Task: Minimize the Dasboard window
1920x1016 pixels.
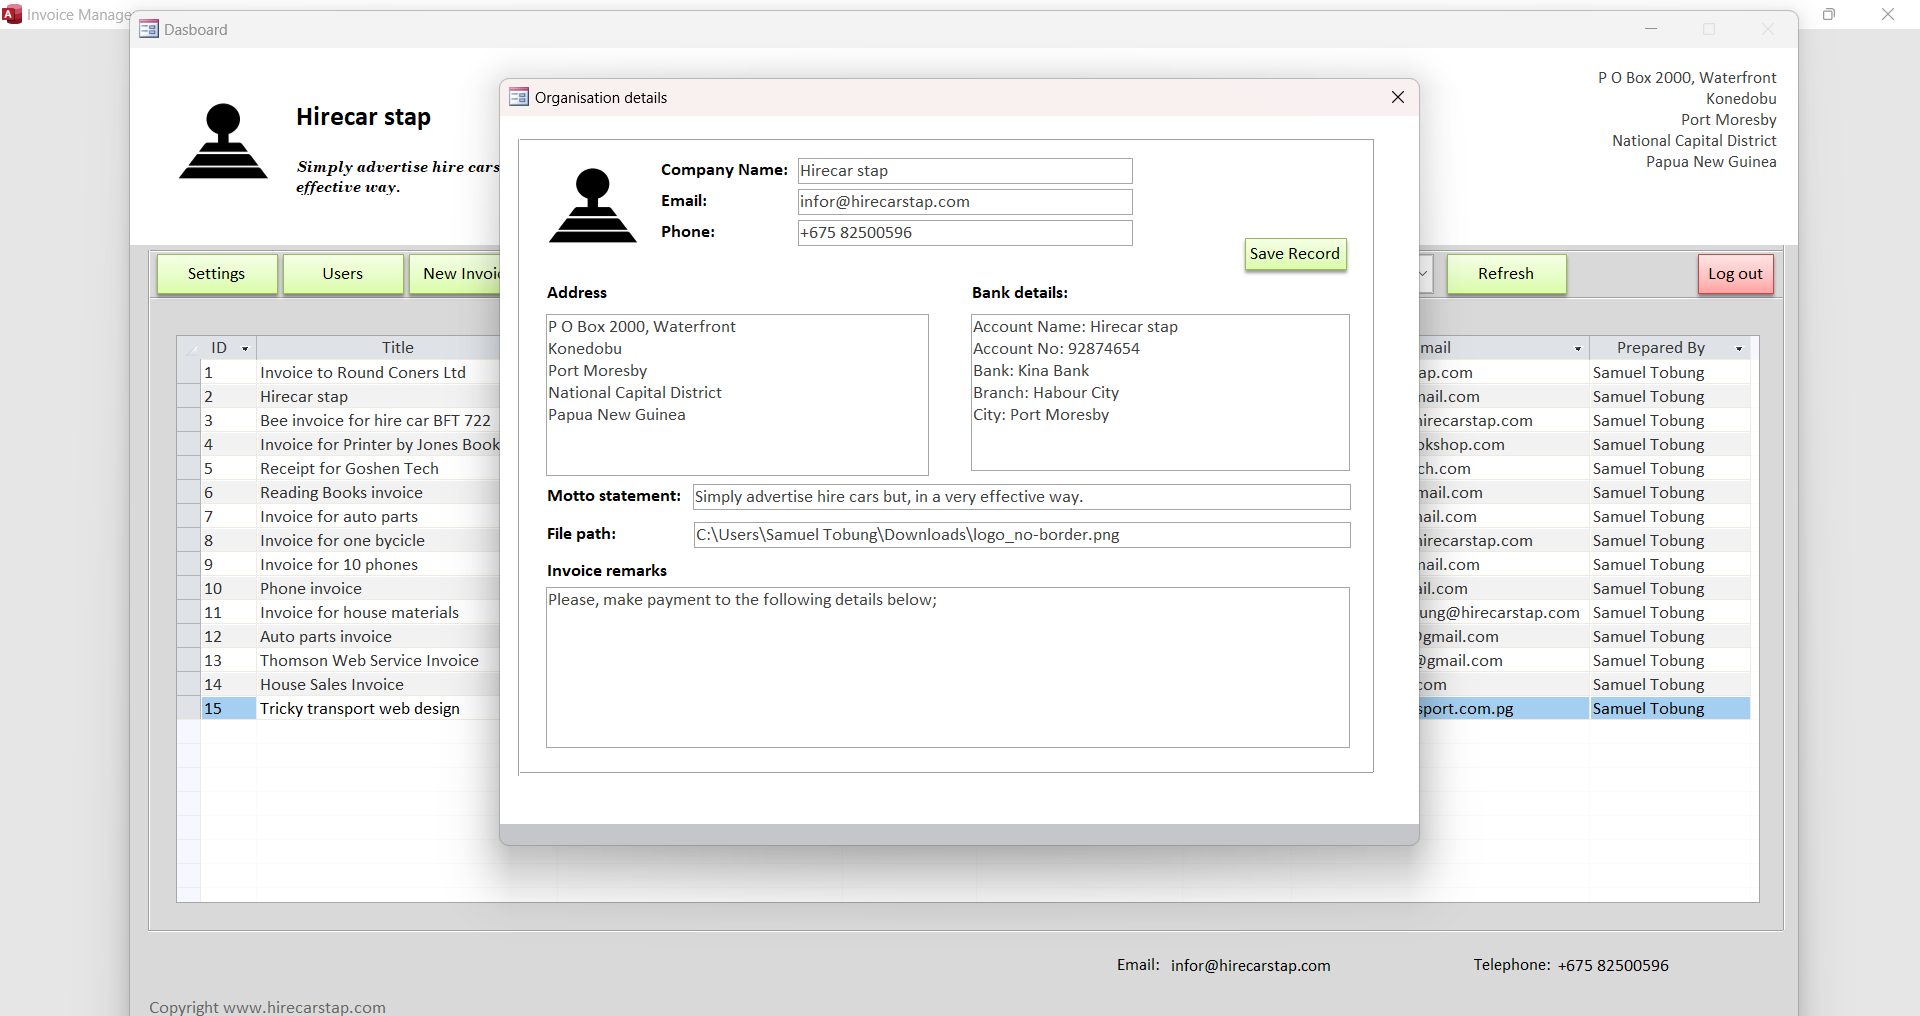Action: click(x=1651, y=29)
